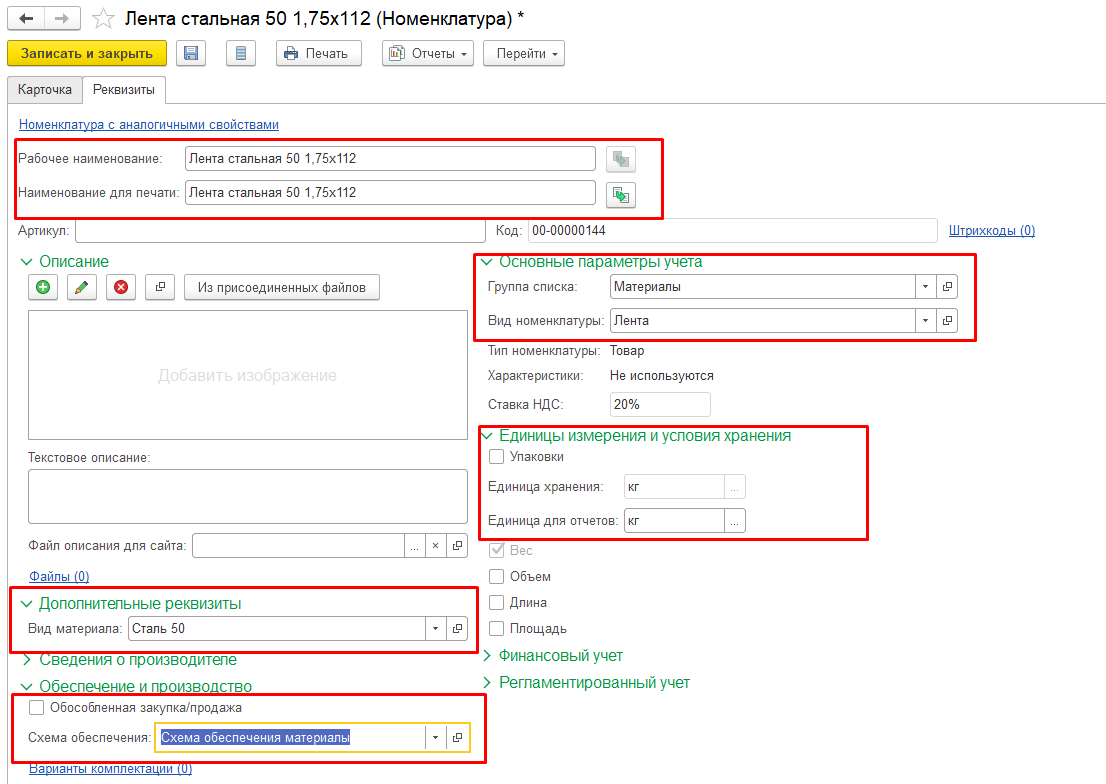
Task: Collapse the Обеспечение и производство section
Action: coord(27,687)
